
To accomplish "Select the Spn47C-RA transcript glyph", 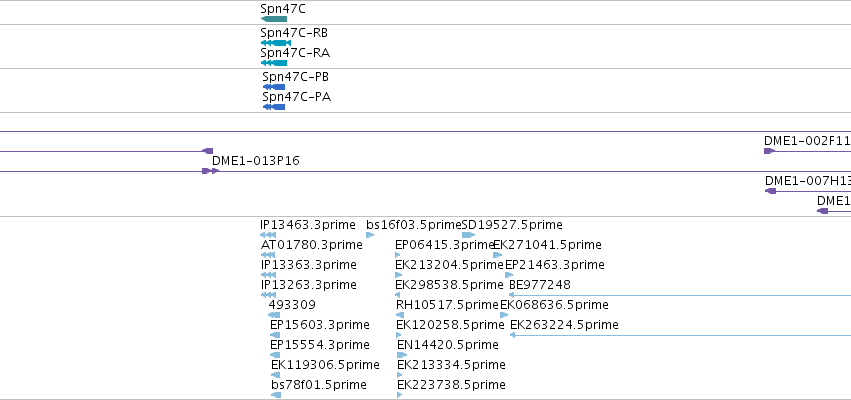I will [274, 63].
